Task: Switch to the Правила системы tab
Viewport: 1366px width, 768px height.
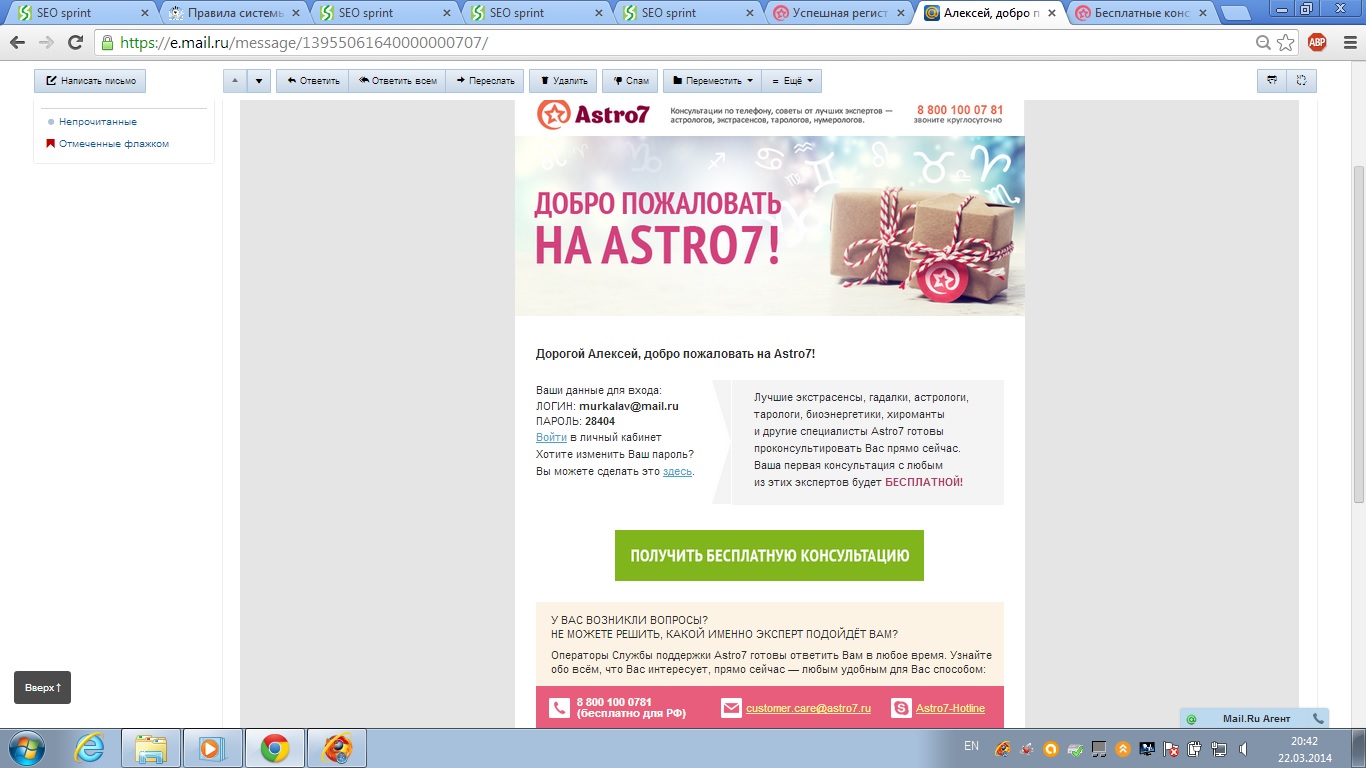Action: (x=234, y=13)
